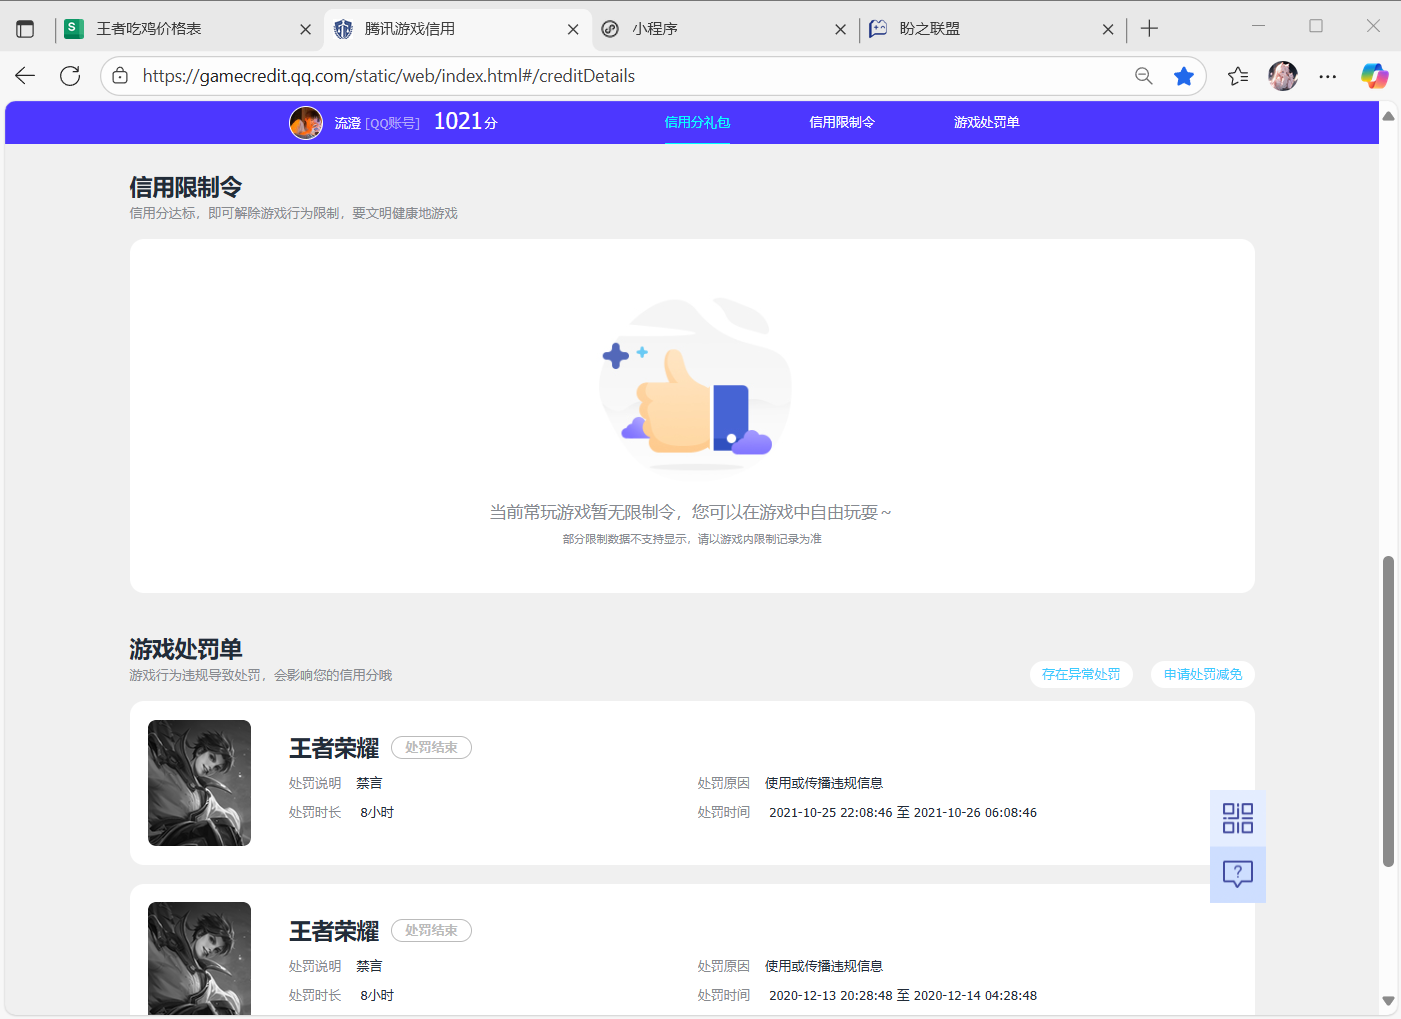The height and width of the screenshot is (1019, 1401).
Task: Launch the Copilot icon
Action: 1375,76
